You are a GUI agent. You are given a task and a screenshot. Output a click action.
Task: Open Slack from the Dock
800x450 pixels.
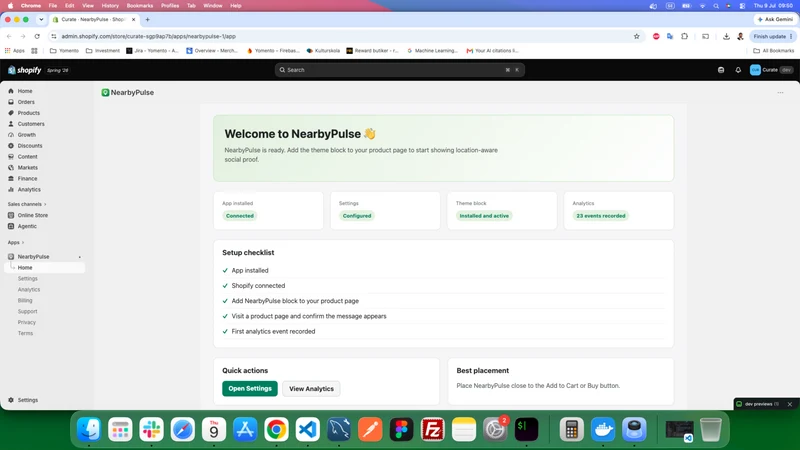coord(152,429)
